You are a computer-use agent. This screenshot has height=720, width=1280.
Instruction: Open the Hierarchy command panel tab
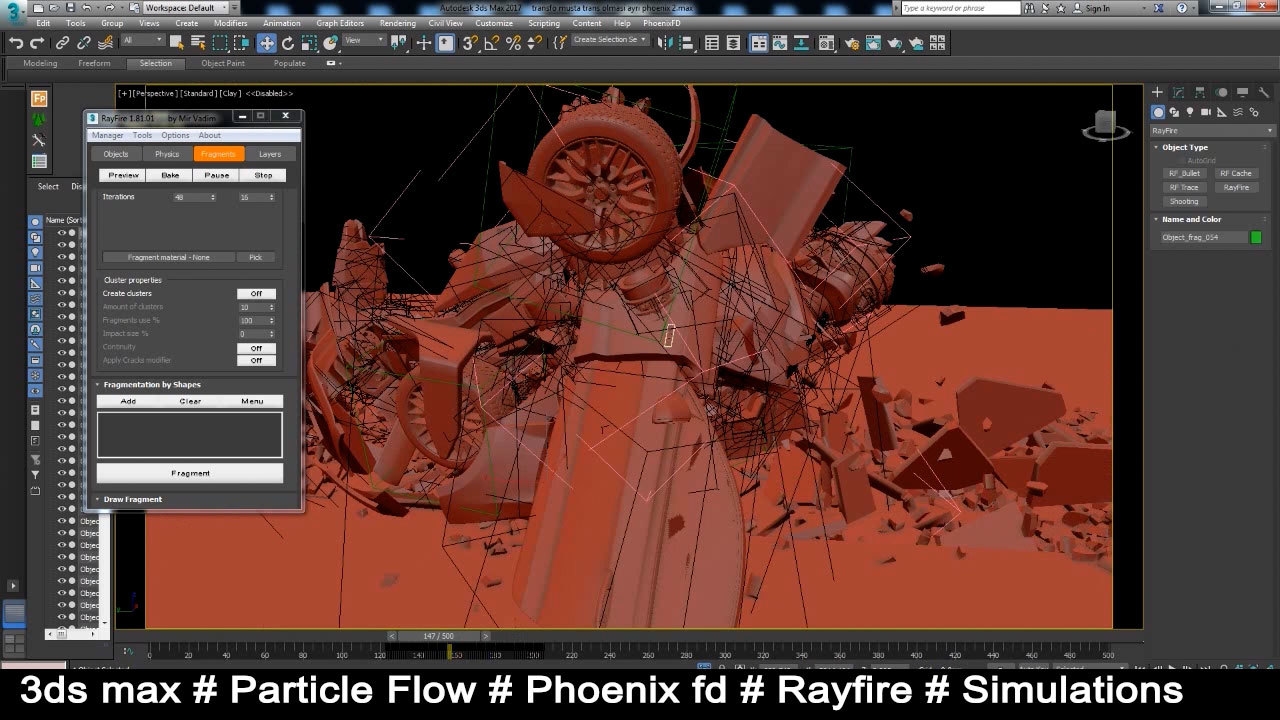1198,93
